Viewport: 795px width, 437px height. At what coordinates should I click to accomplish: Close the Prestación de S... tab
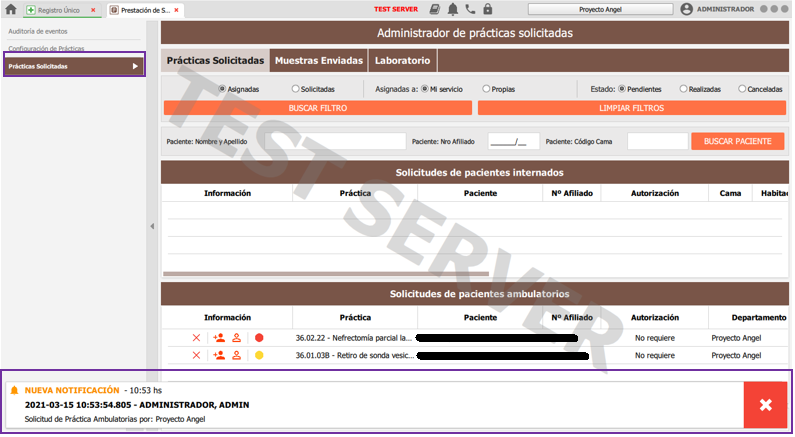click(x=176, y=10)
